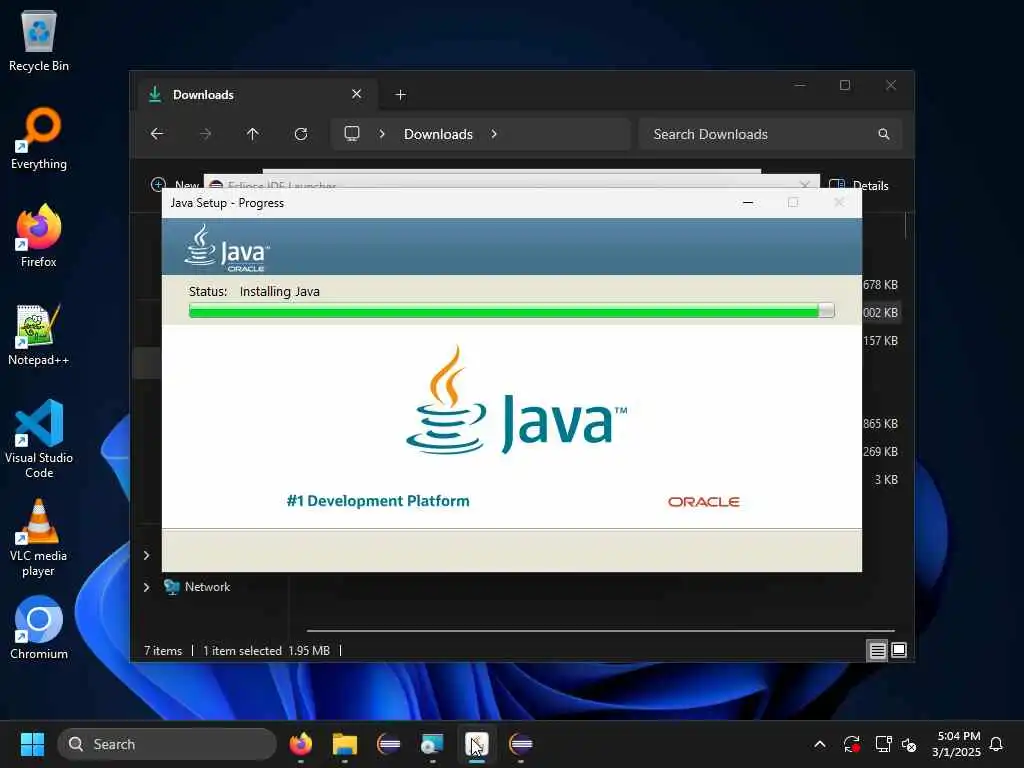This screenshot has width=1024, height=768.
Task: Expand the chevron after Downloads in address bar
Action: click(494, 134)
